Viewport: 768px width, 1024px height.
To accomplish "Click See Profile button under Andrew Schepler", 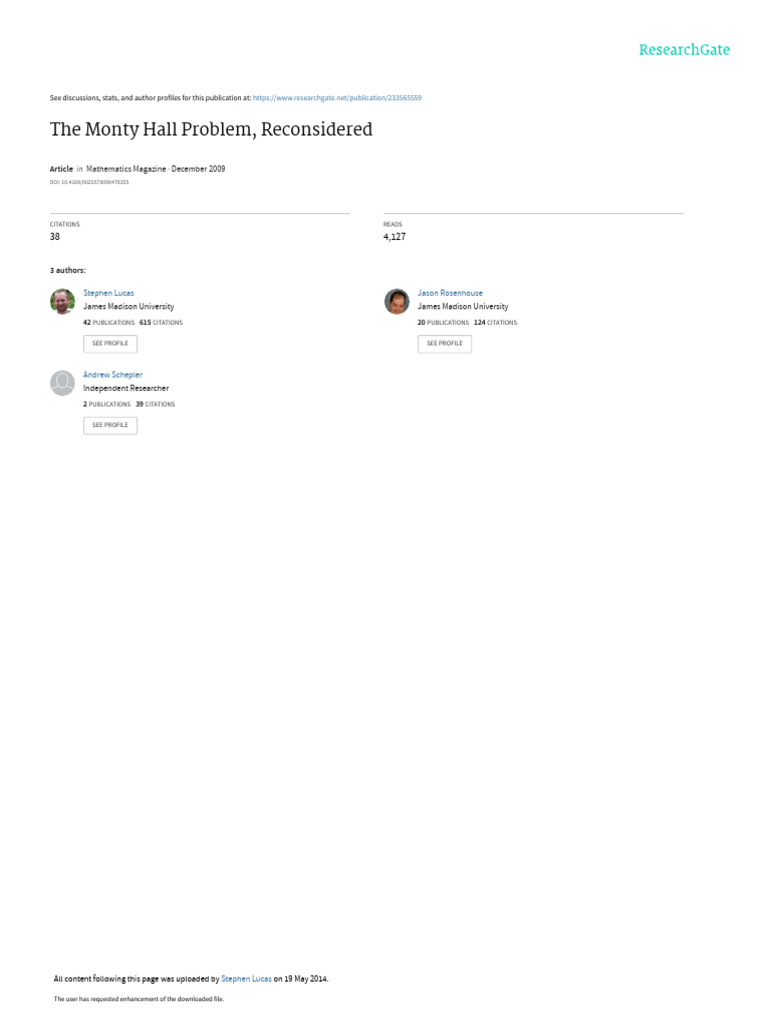I will [110, 425].
